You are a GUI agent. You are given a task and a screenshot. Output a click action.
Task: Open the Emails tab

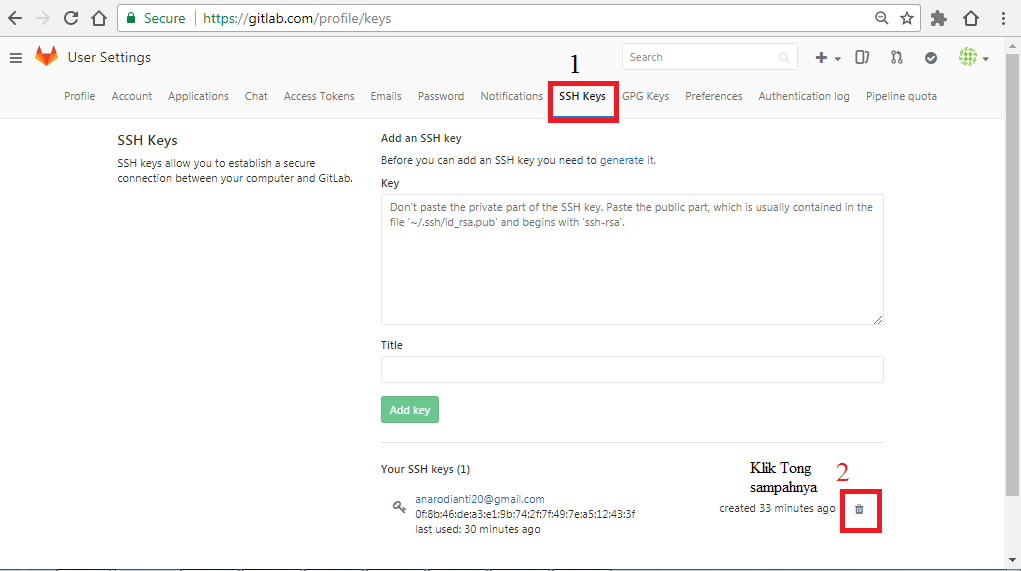[386, 96]
